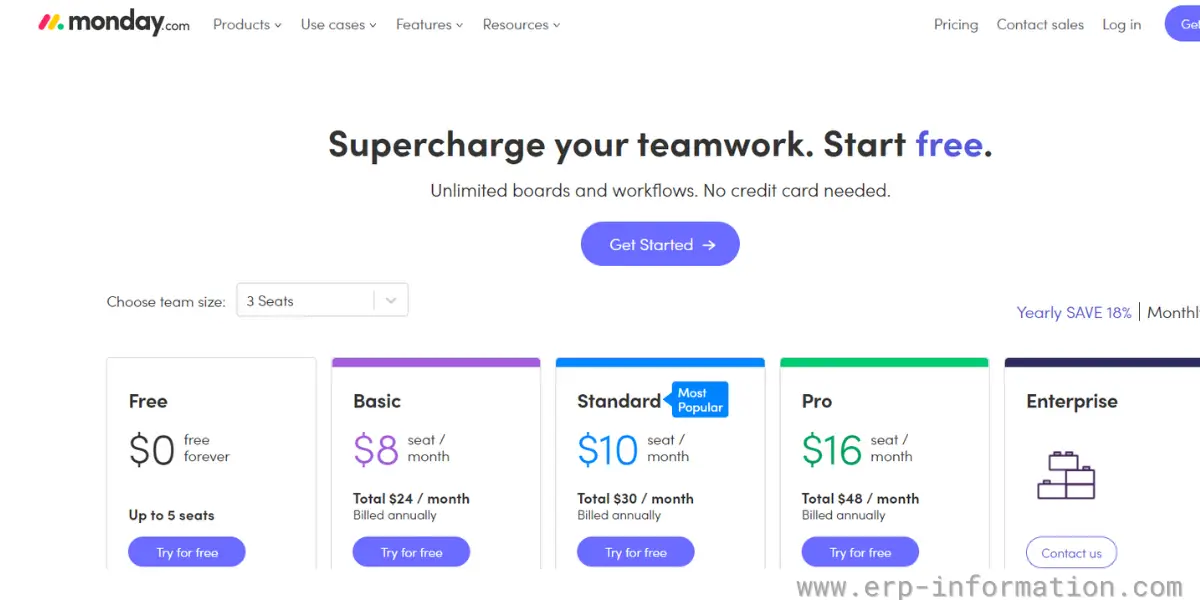Click the Get Started button
Viewport: 1200px width, 600px height.
coord(660,244)
